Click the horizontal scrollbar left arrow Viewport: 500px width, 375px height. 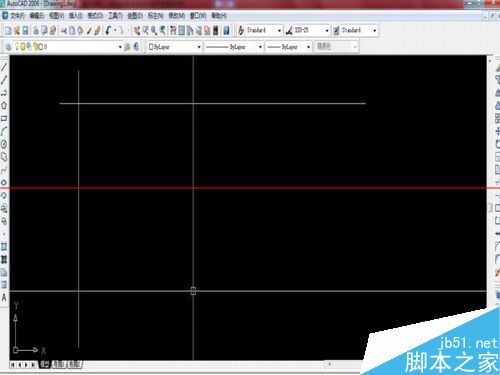click(x=329, y=364)
